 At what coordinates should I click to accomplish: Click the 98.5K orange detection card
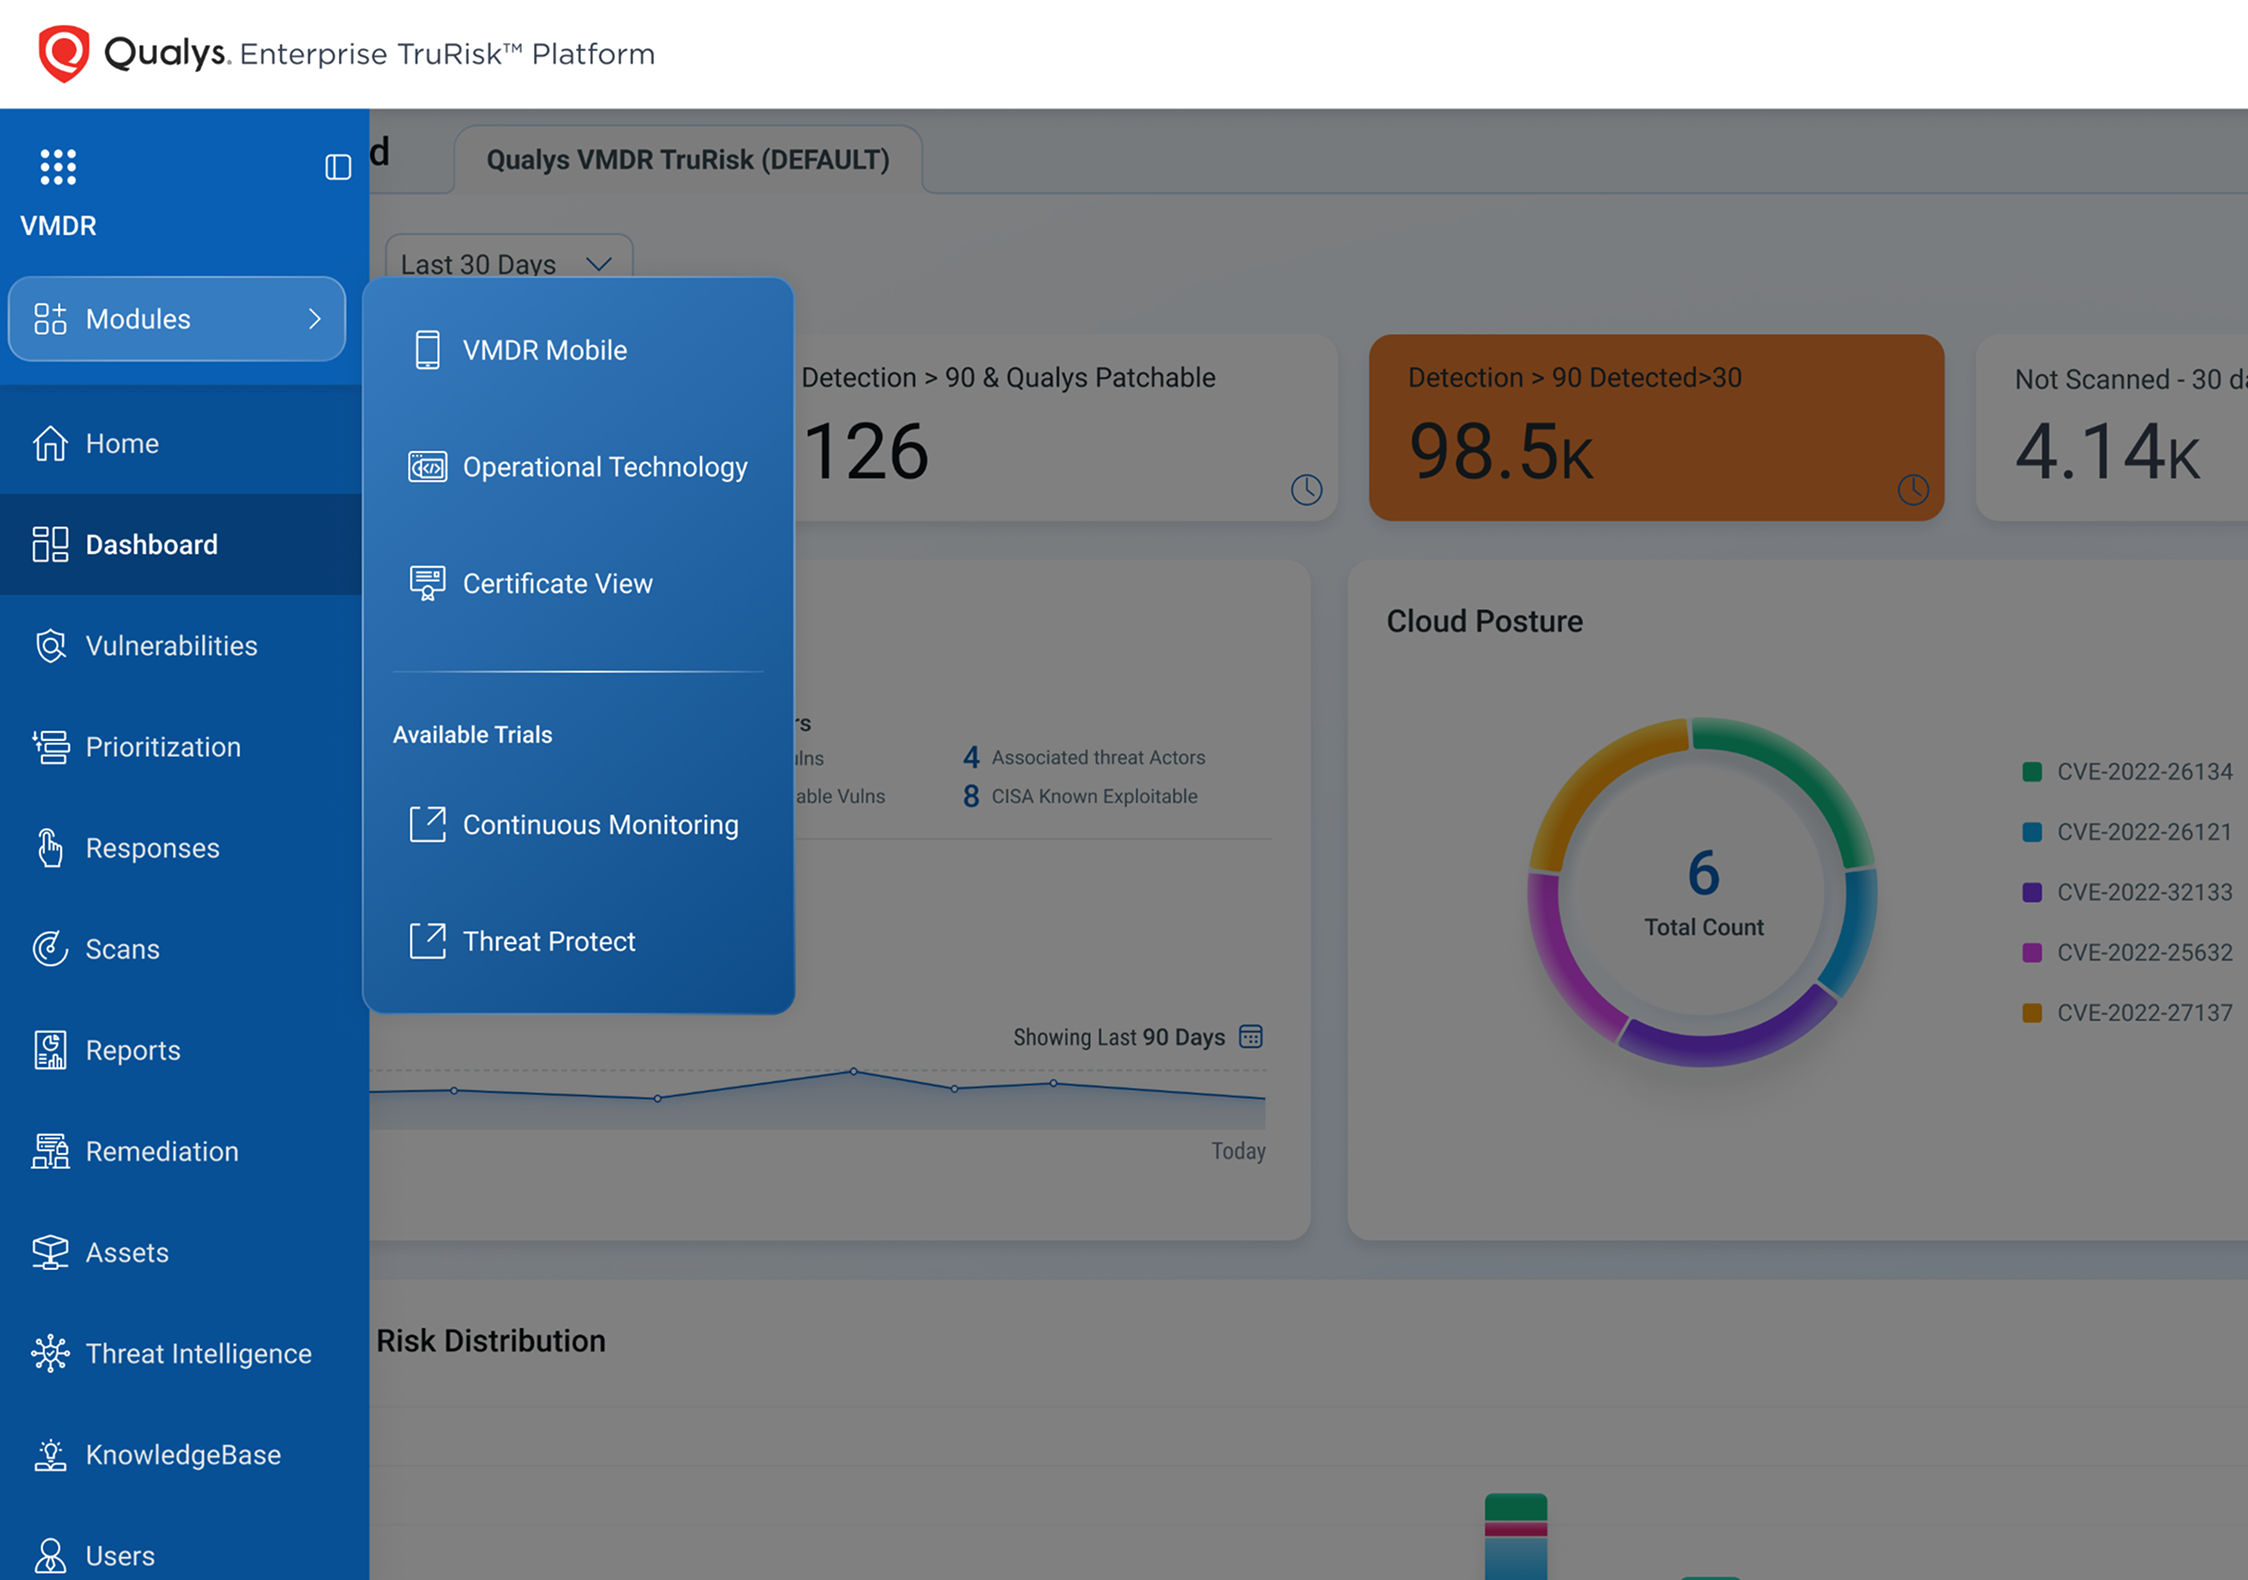pyautogui.click(x=1656, y=427)
